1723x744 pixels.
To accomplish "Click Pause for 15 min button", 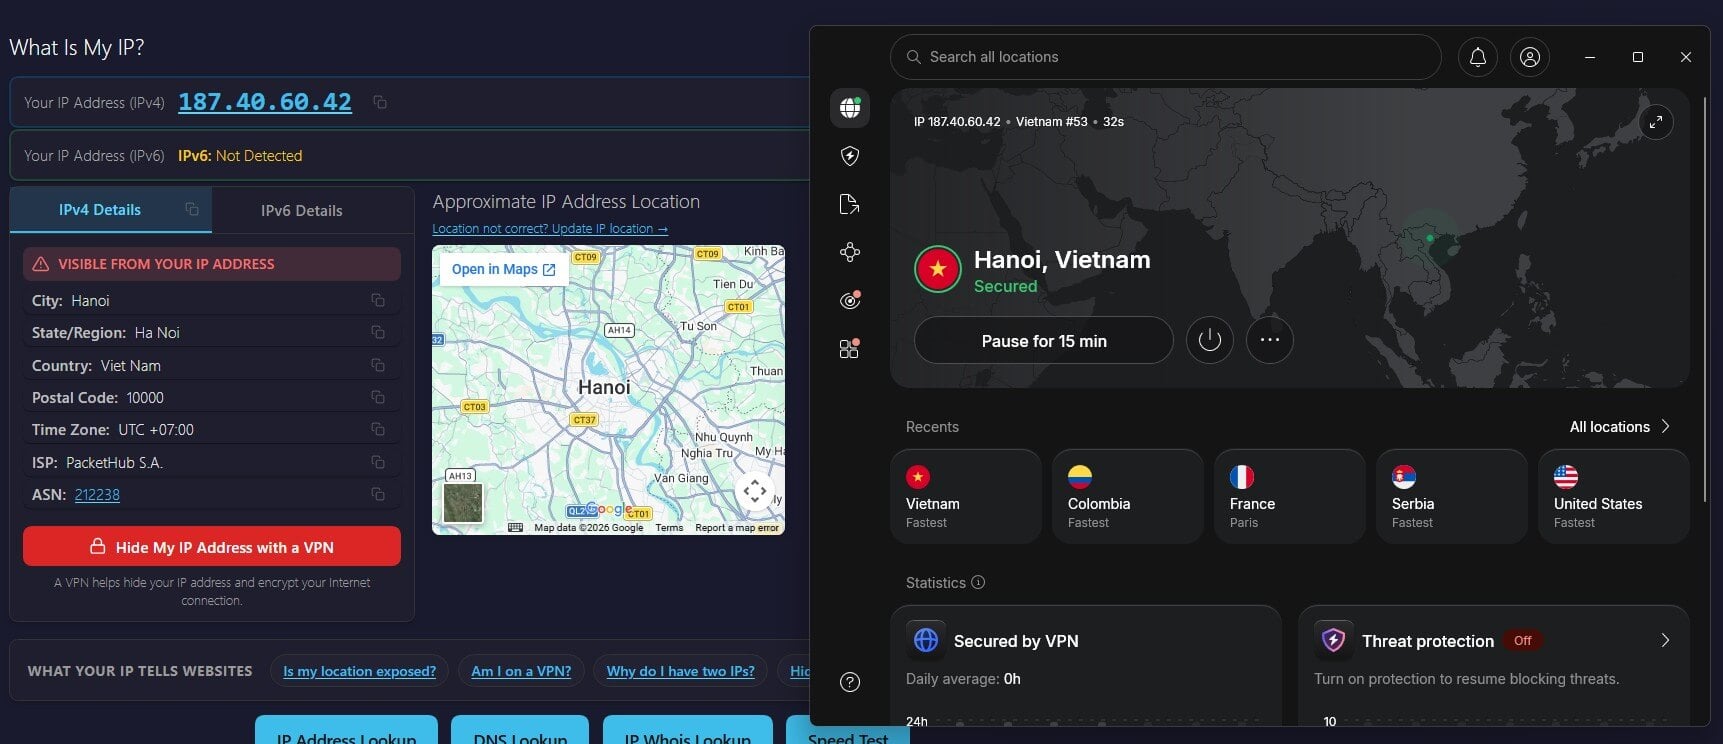I will pyautogui.click(x=1044, y=341).
